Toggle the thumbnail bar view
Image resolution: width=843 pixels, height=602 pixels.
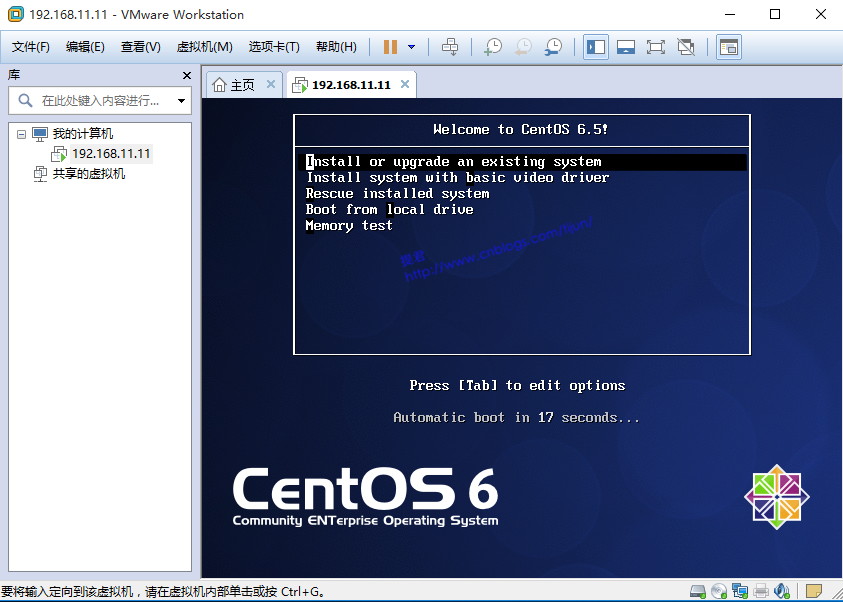(x=626, y=47)
